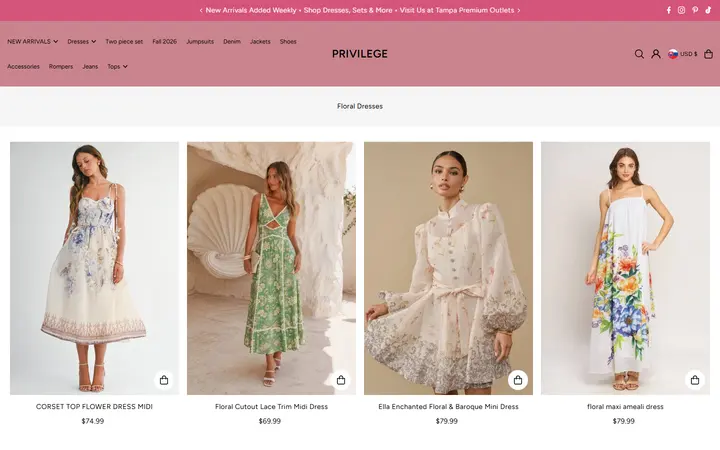Open the Shoes category
Image resolution: width=720 pixels, height=450 pixels.
288,41
